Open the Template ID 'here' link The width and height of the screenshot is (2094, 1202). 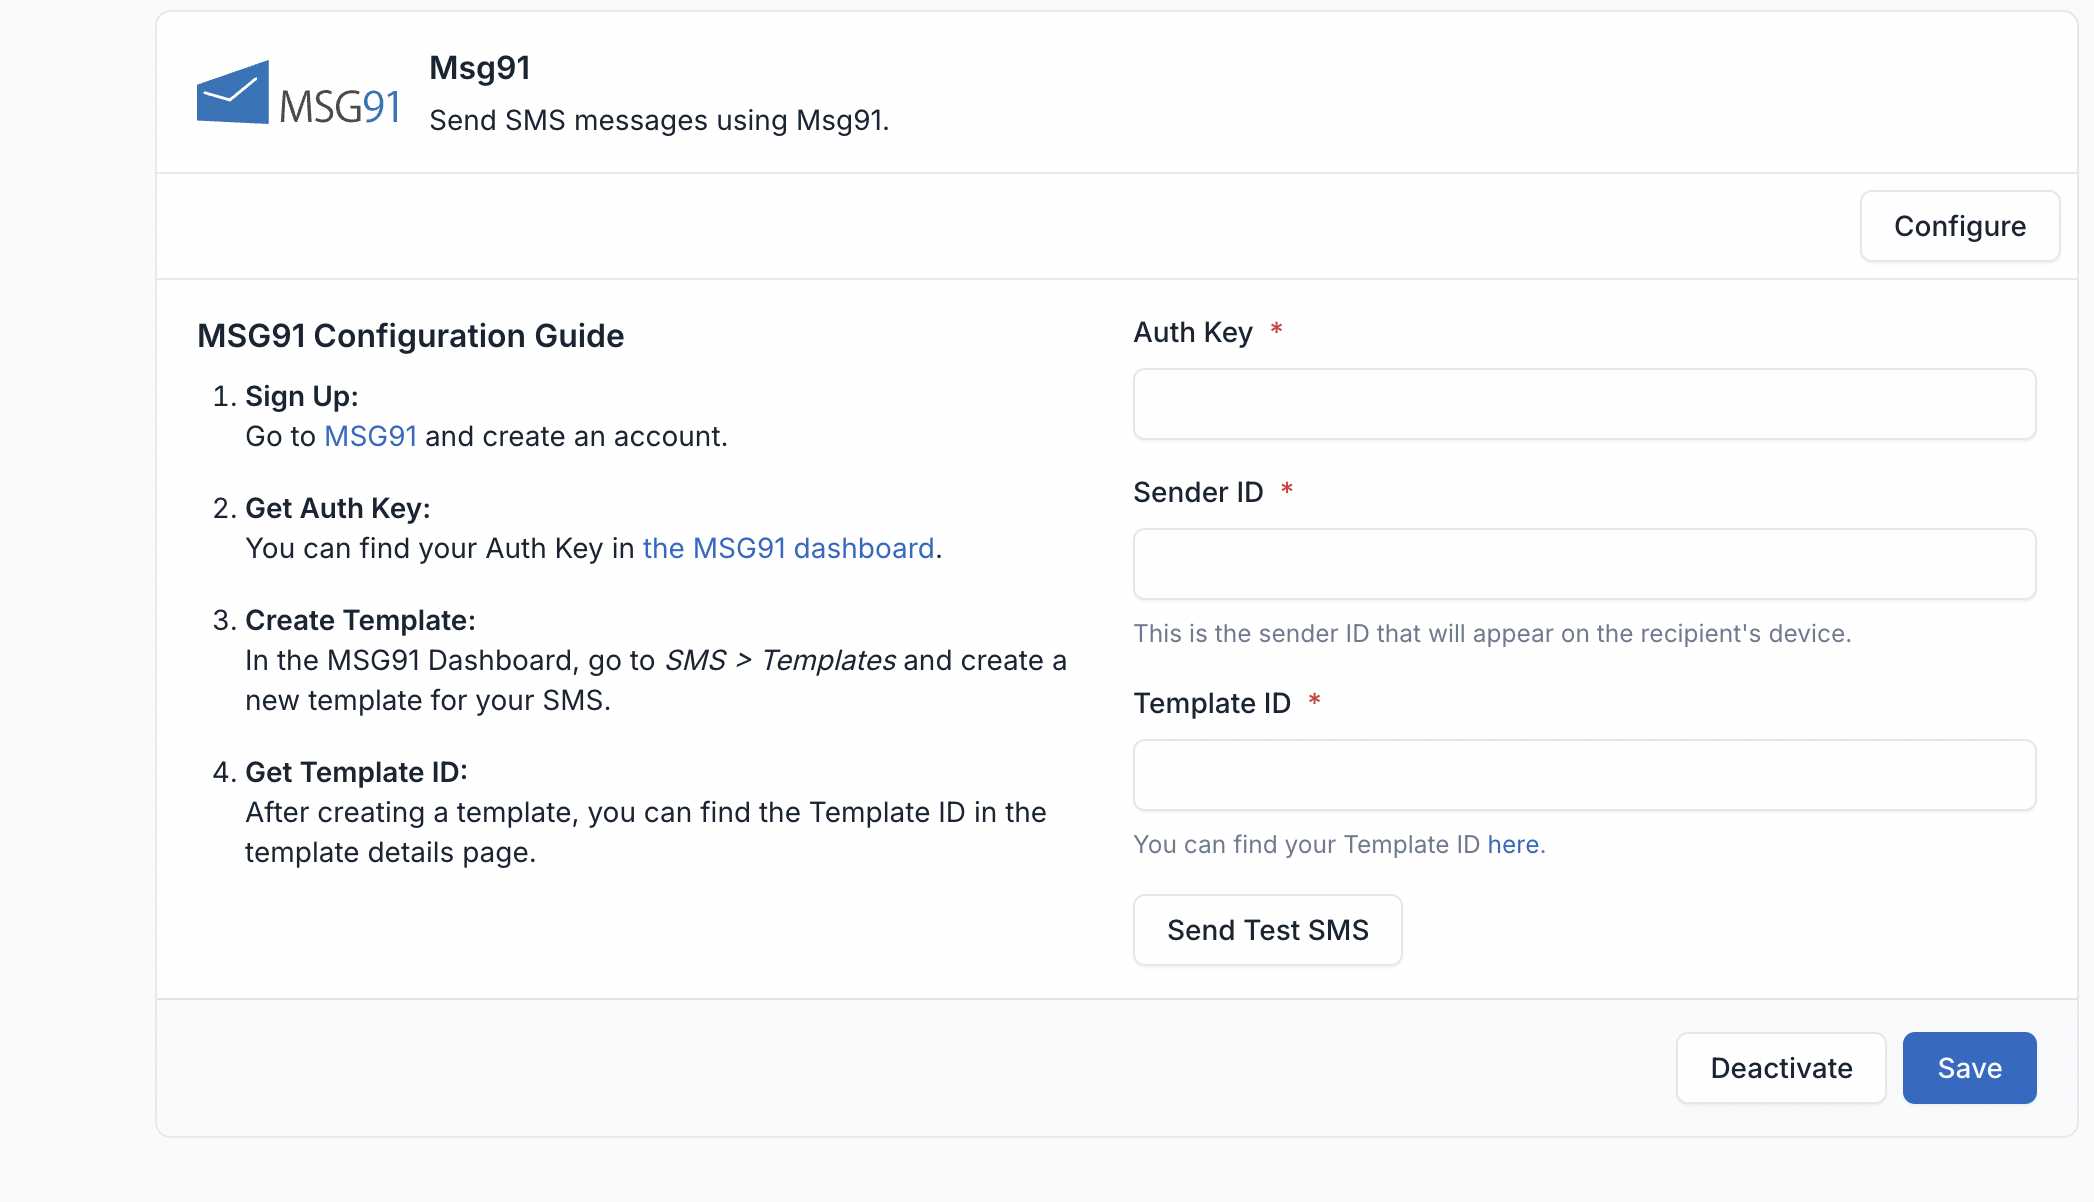pyautogui.click(x=1513, y=844)
